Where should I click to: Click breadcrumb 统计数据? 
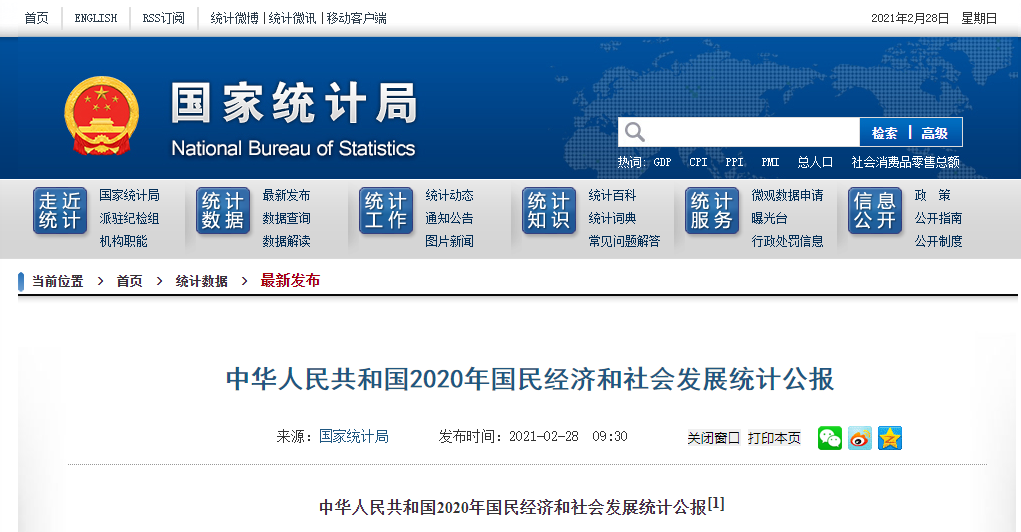click(202, 281)
